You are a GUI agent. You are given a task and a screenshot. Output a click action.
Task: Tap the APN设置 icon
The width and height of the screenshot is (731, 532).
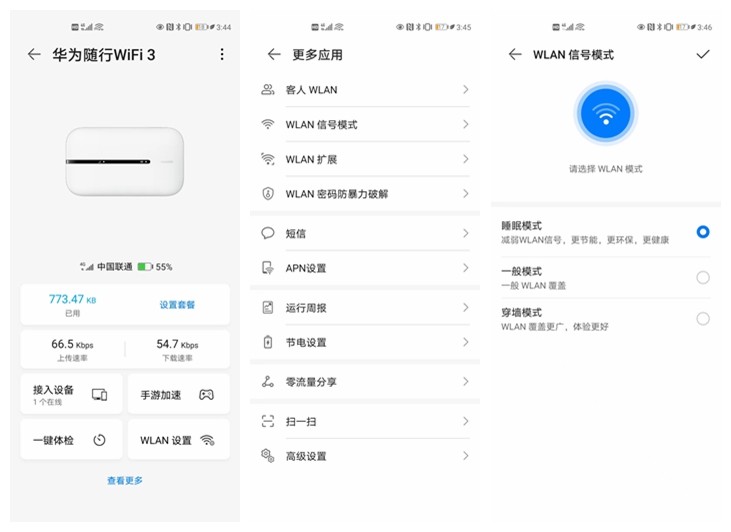(268, 268)
